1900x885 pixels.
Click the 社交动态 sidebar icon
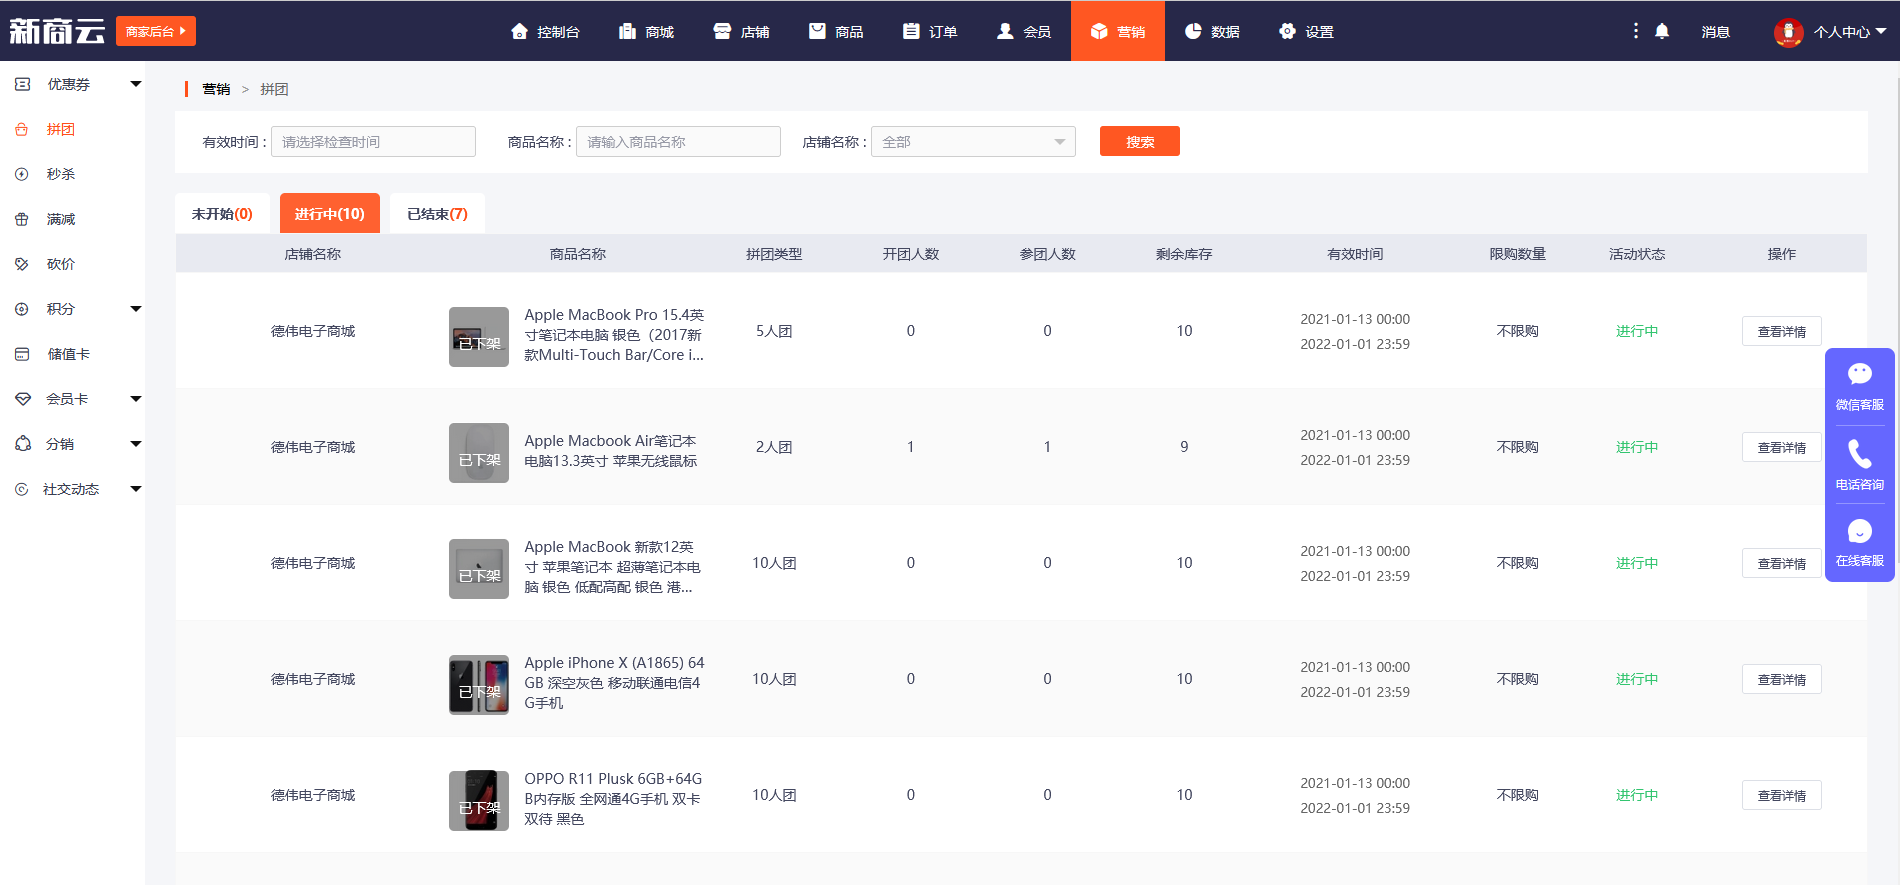click(x=22, y=489)
